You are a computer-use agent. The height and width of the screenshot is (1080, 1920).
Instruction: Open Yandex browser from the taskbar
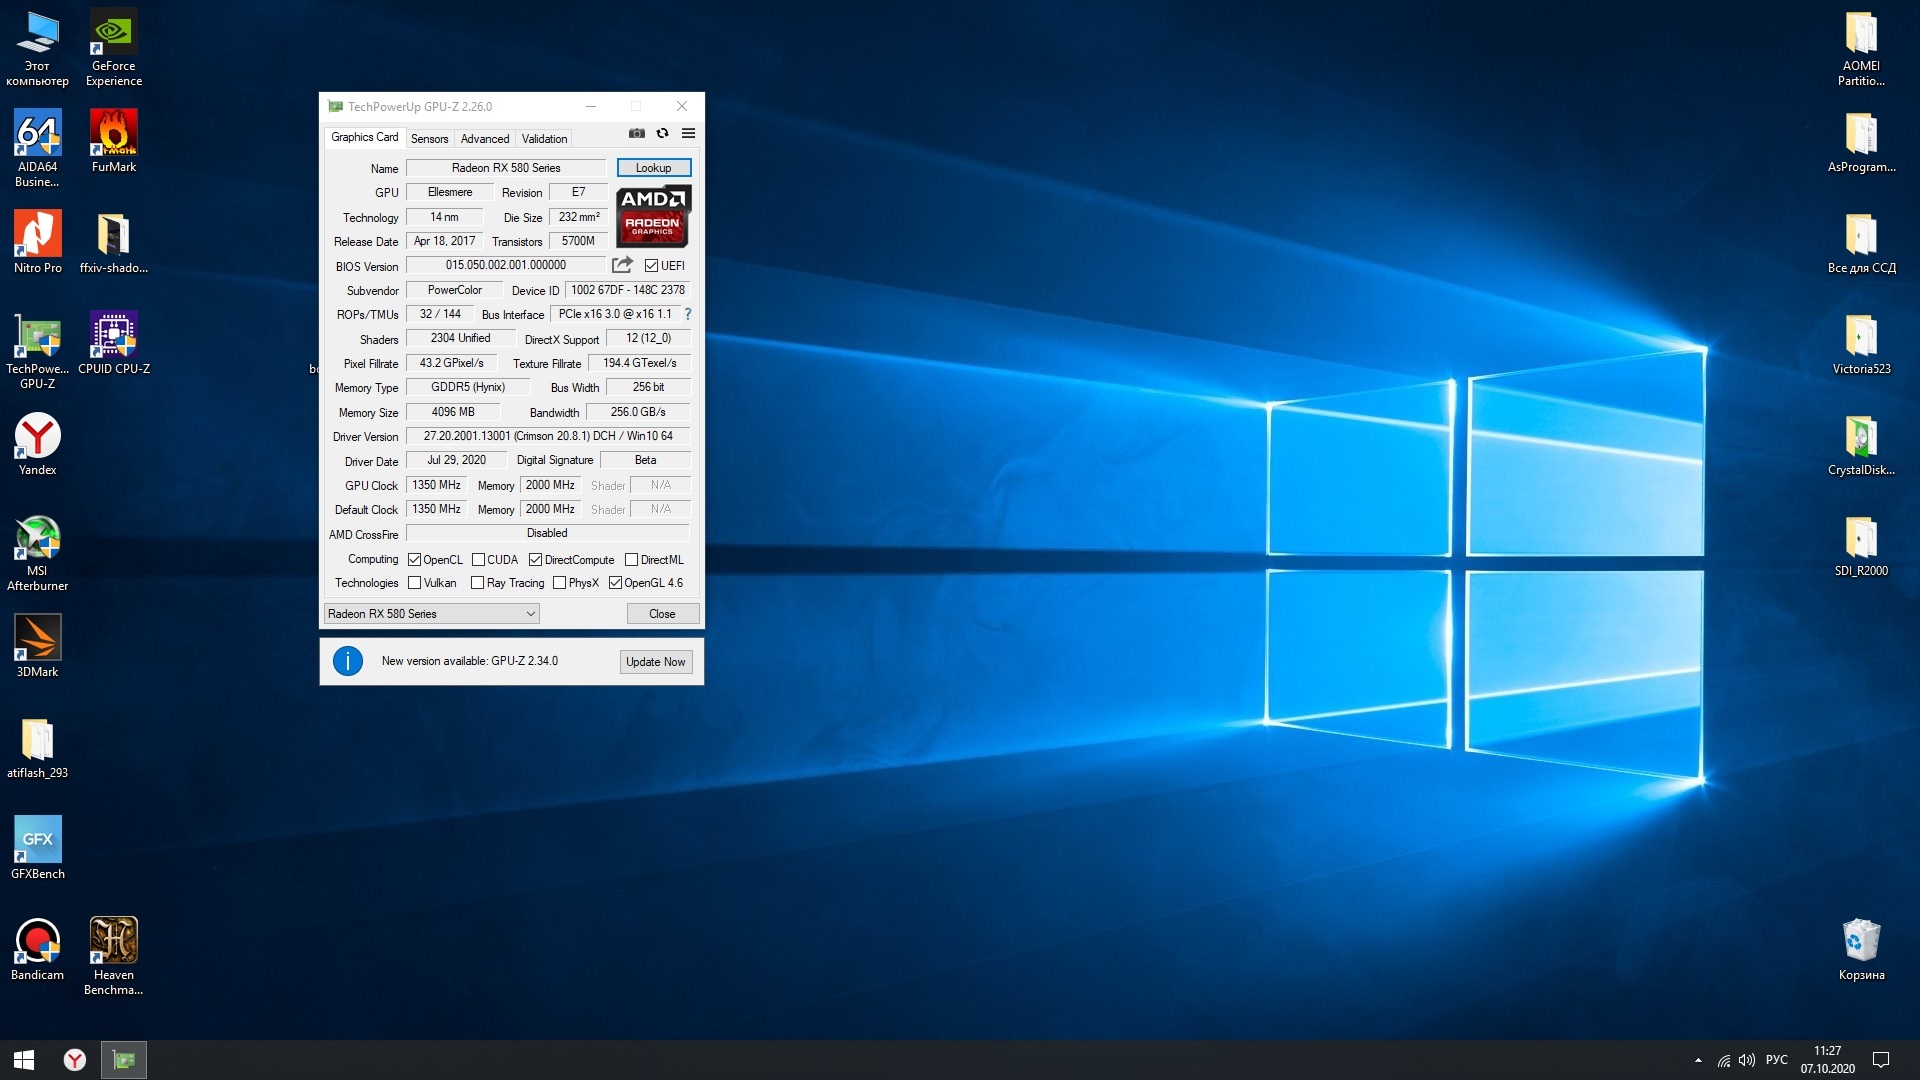tap(75, 1060)
